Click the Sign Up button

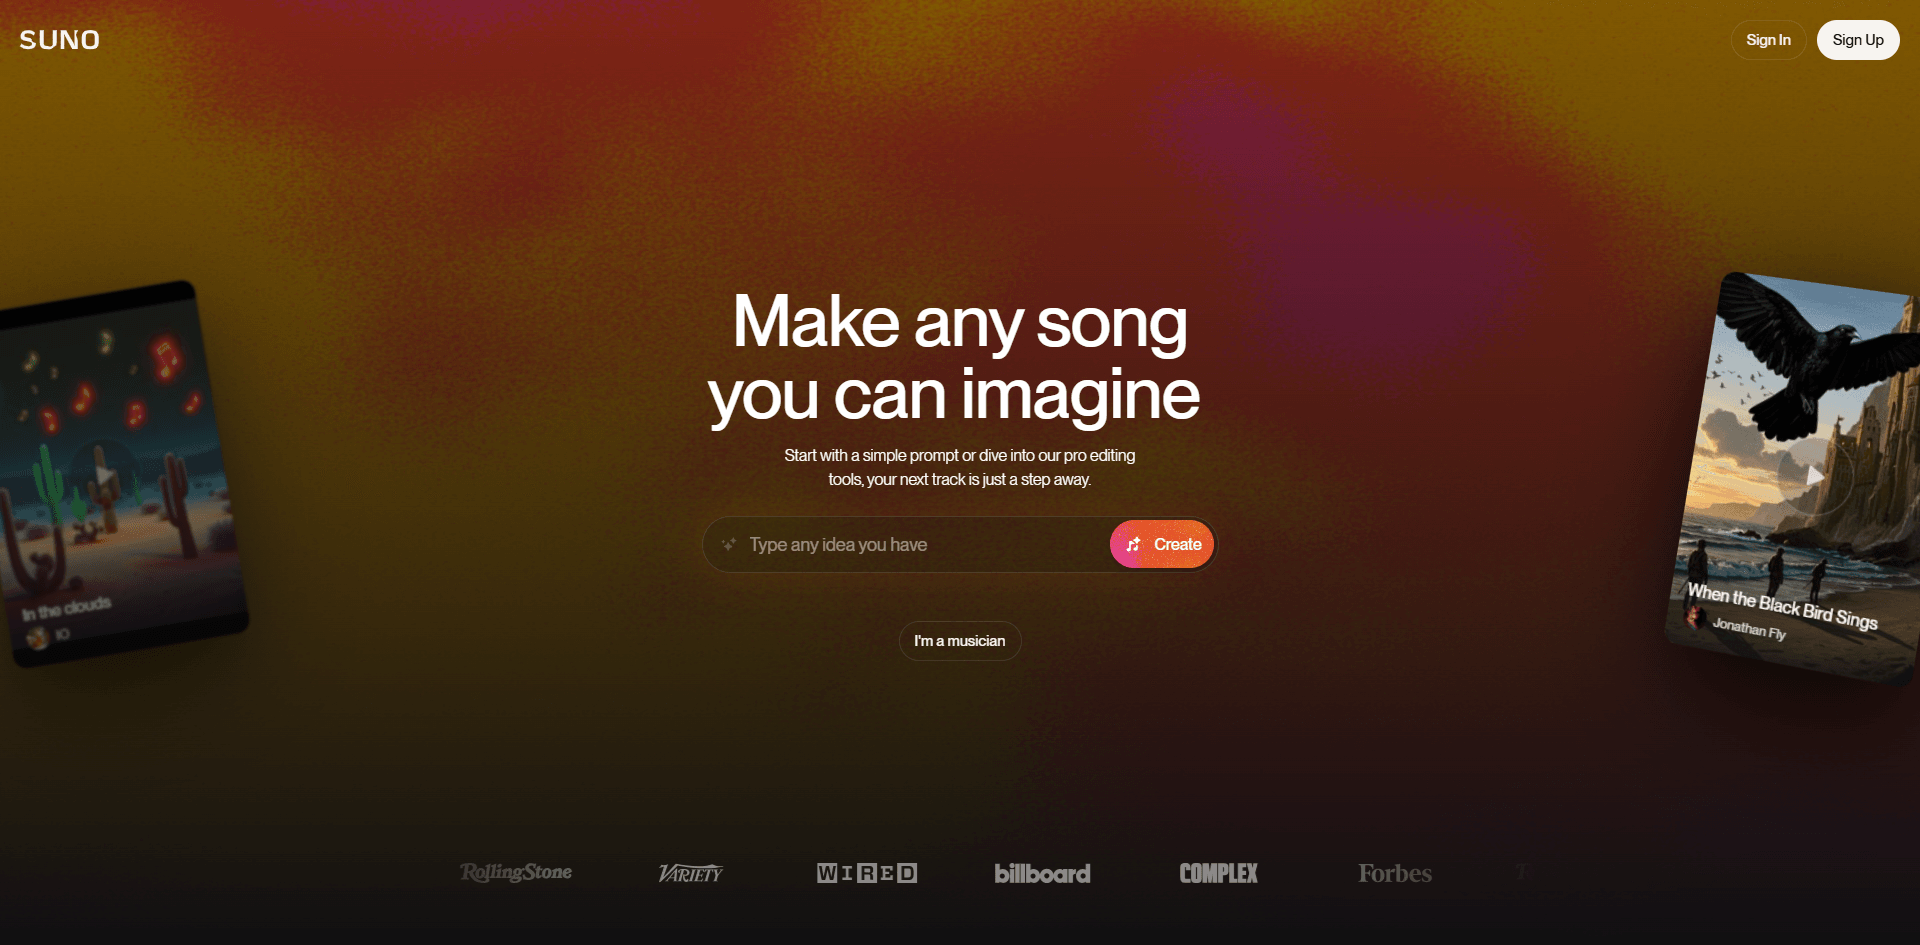click(1858, 40)
